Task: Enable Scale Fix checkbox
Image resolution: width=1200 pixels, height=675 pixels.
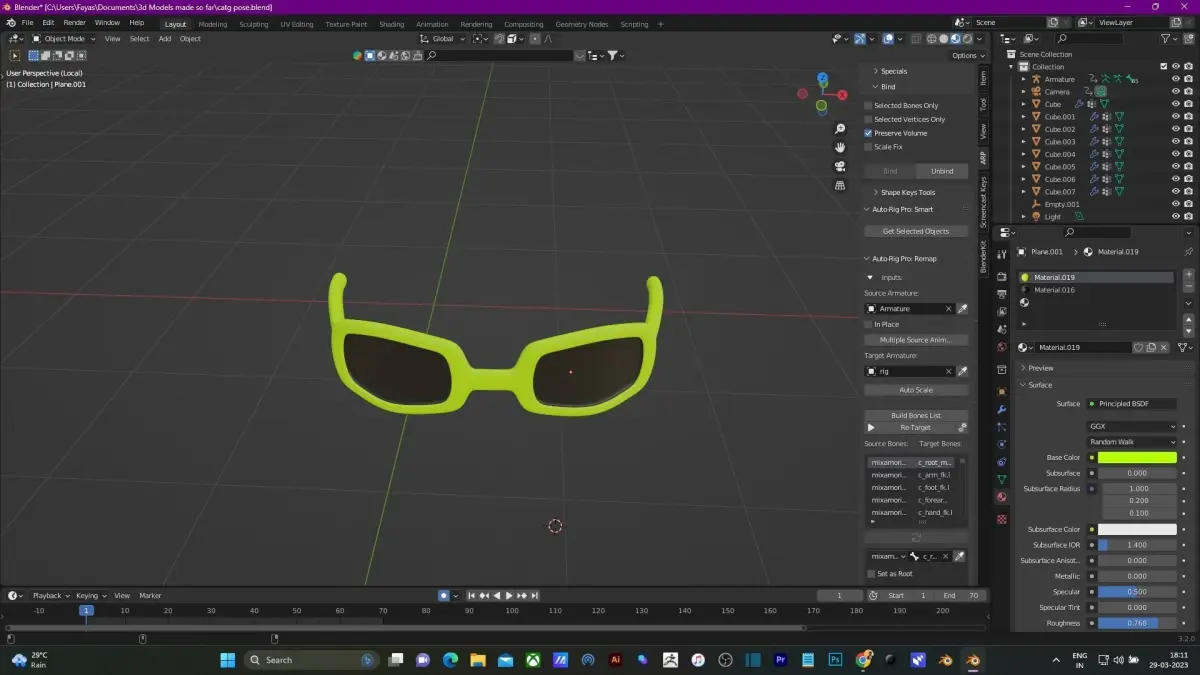Action: pos(869,147)
